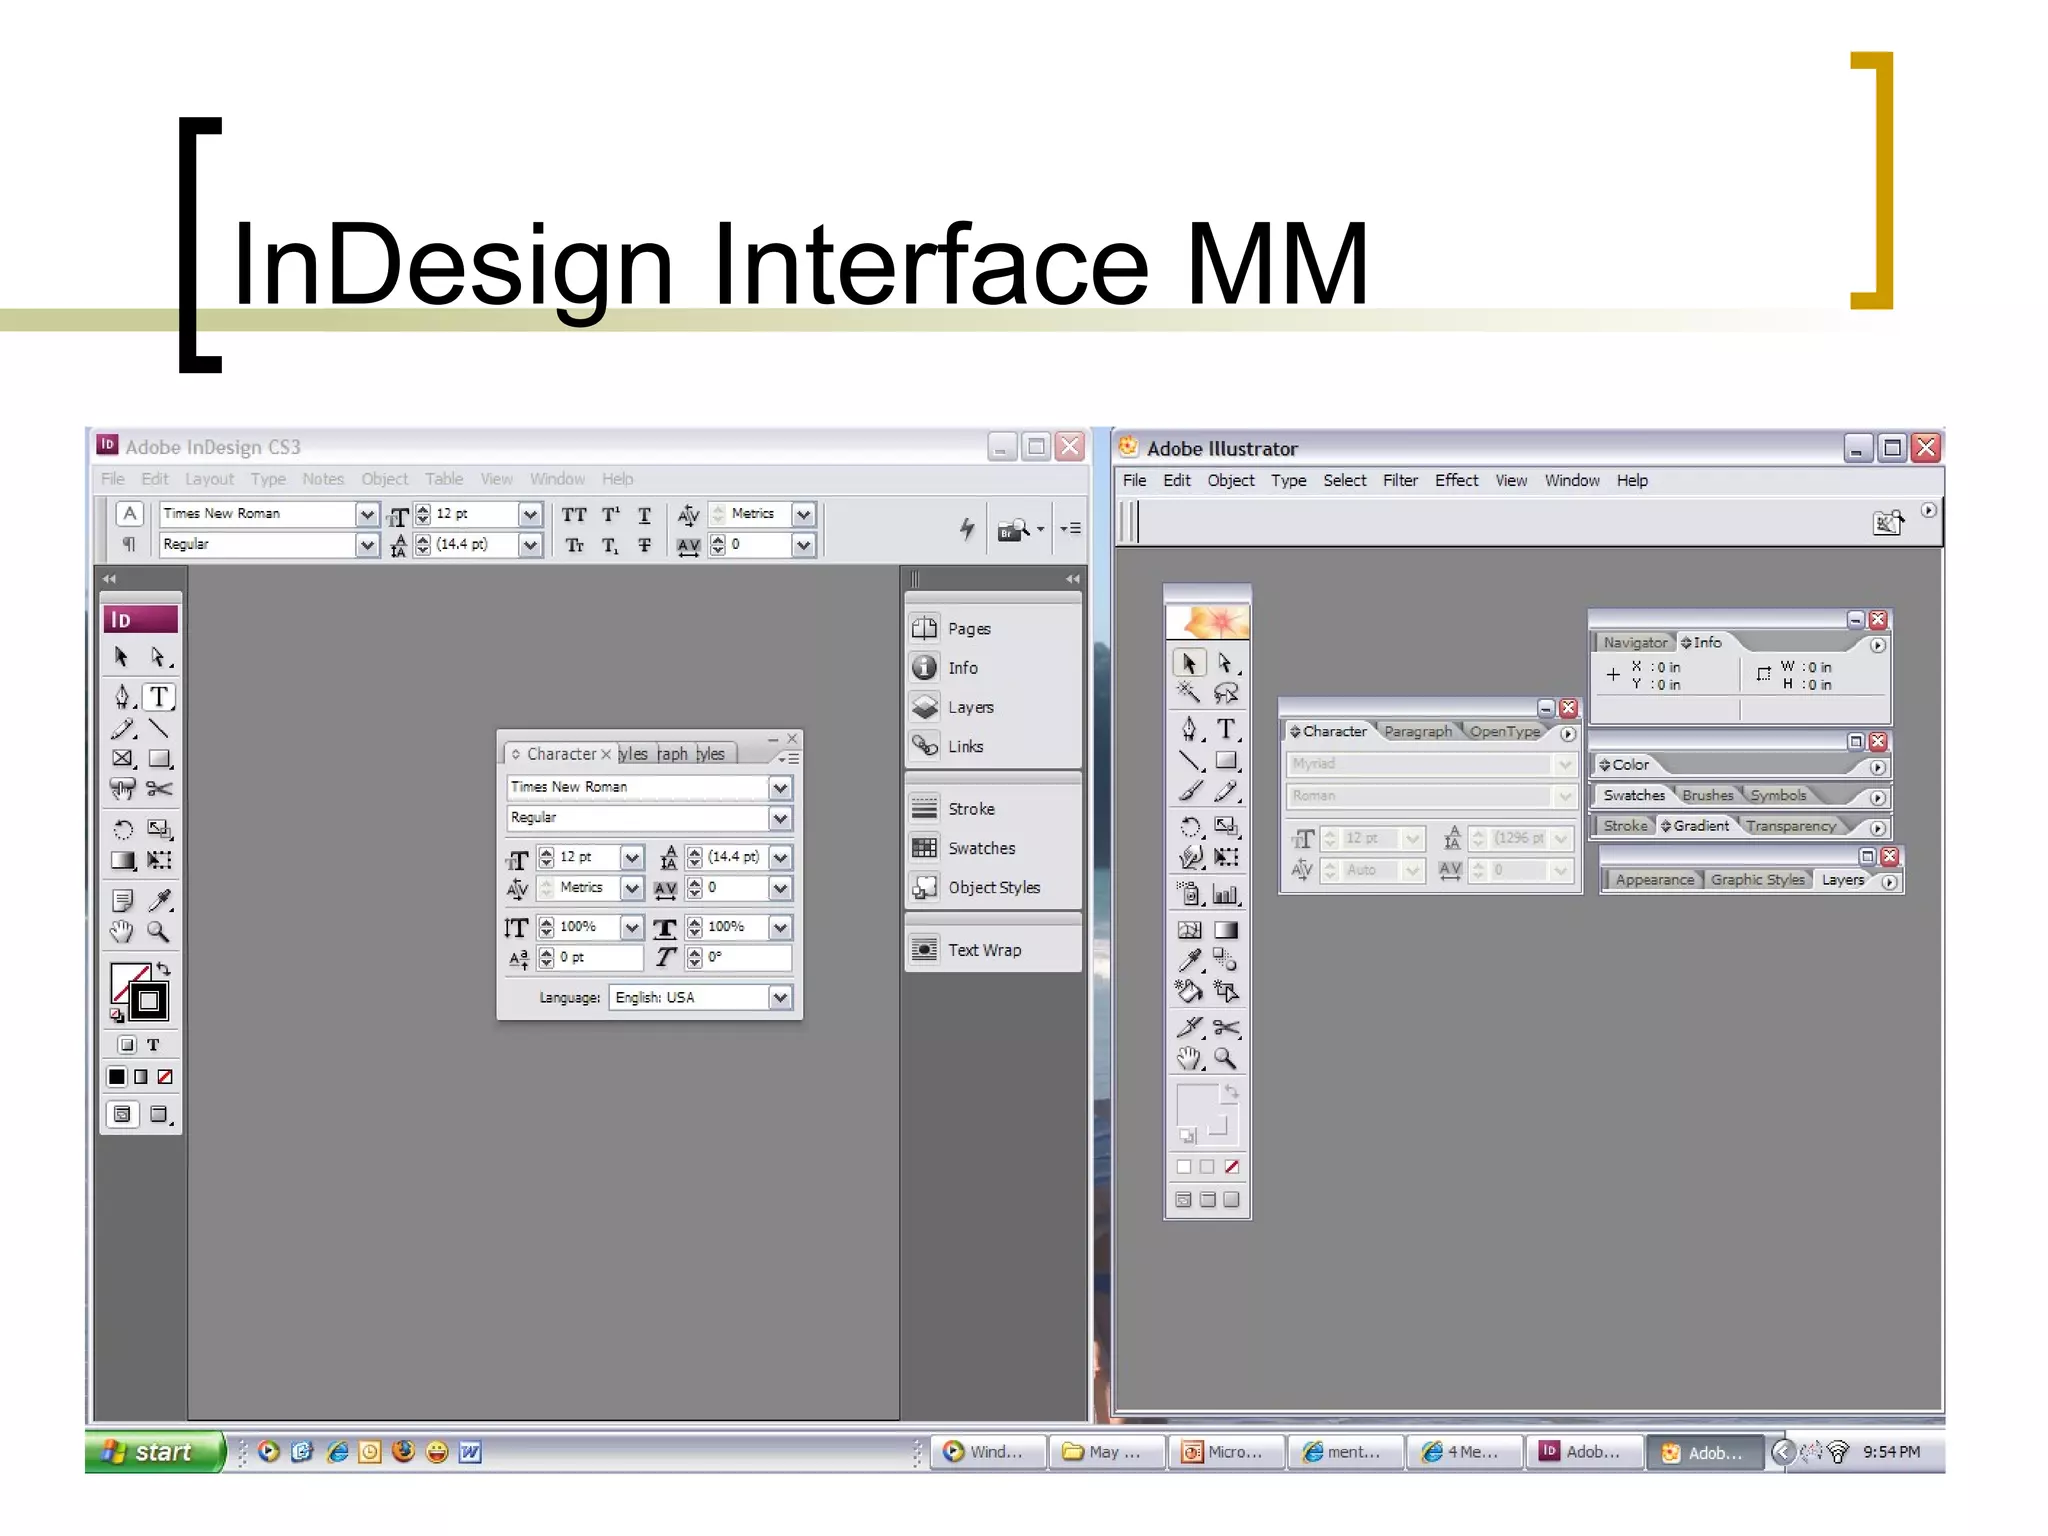Open Illustrator Effect menu
This screenshot has height=1536, width=2048.
pos(1456,480)
